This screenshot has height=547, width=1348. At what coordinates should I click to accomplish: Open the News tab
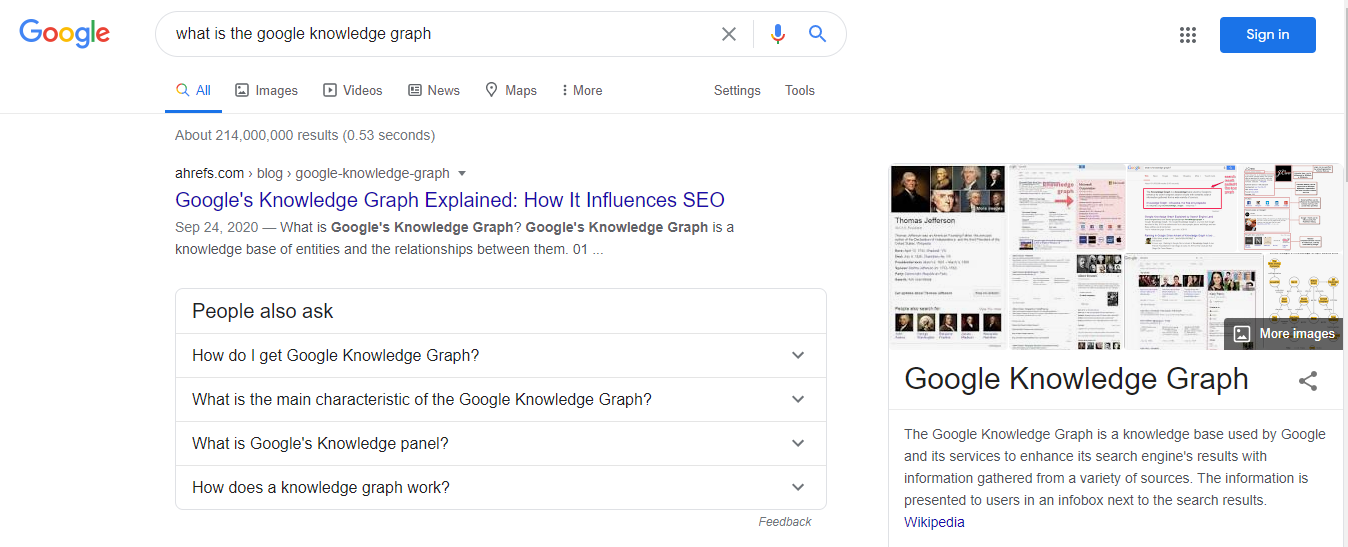click(x=434, y=90)
